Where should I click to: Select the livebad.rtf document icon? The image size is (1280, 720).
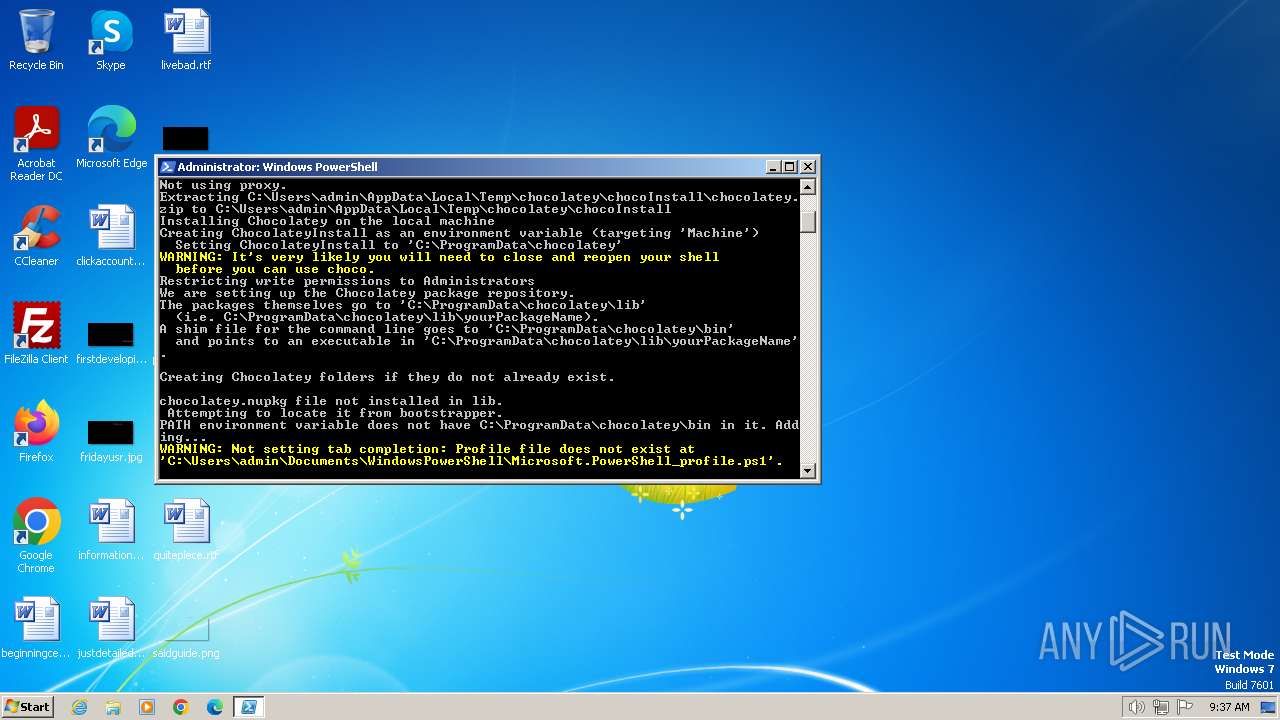186,40
